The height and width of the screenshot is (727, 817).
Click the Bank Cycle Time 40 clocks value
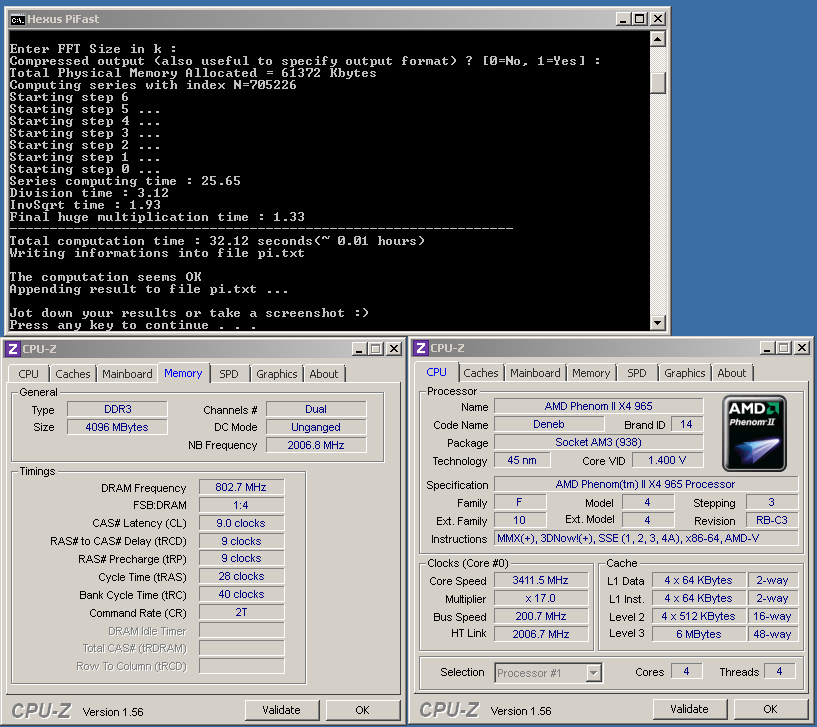(241, 595)
